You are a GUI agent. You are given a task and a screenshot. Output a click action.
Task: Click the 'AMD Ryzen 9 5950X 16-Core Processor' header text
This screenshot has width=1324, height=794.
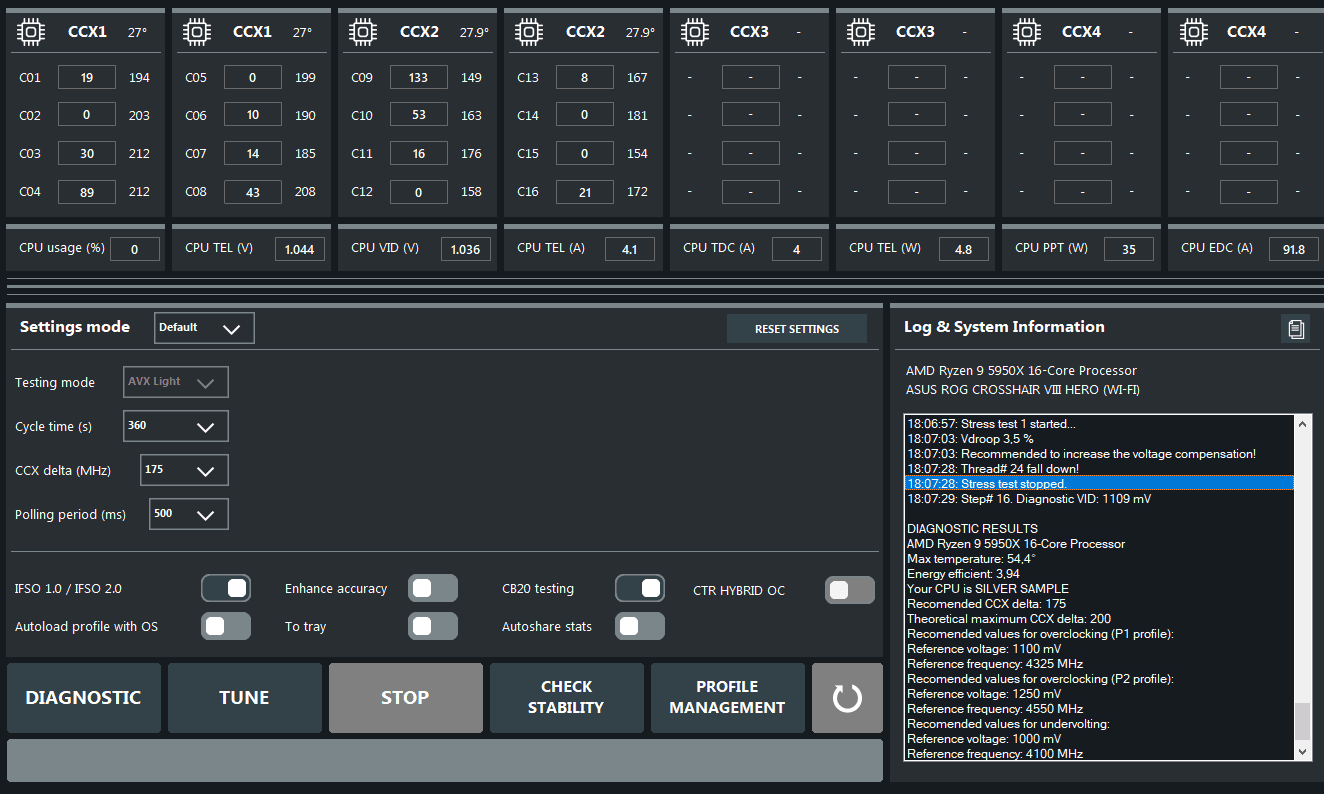point(1021,371)
